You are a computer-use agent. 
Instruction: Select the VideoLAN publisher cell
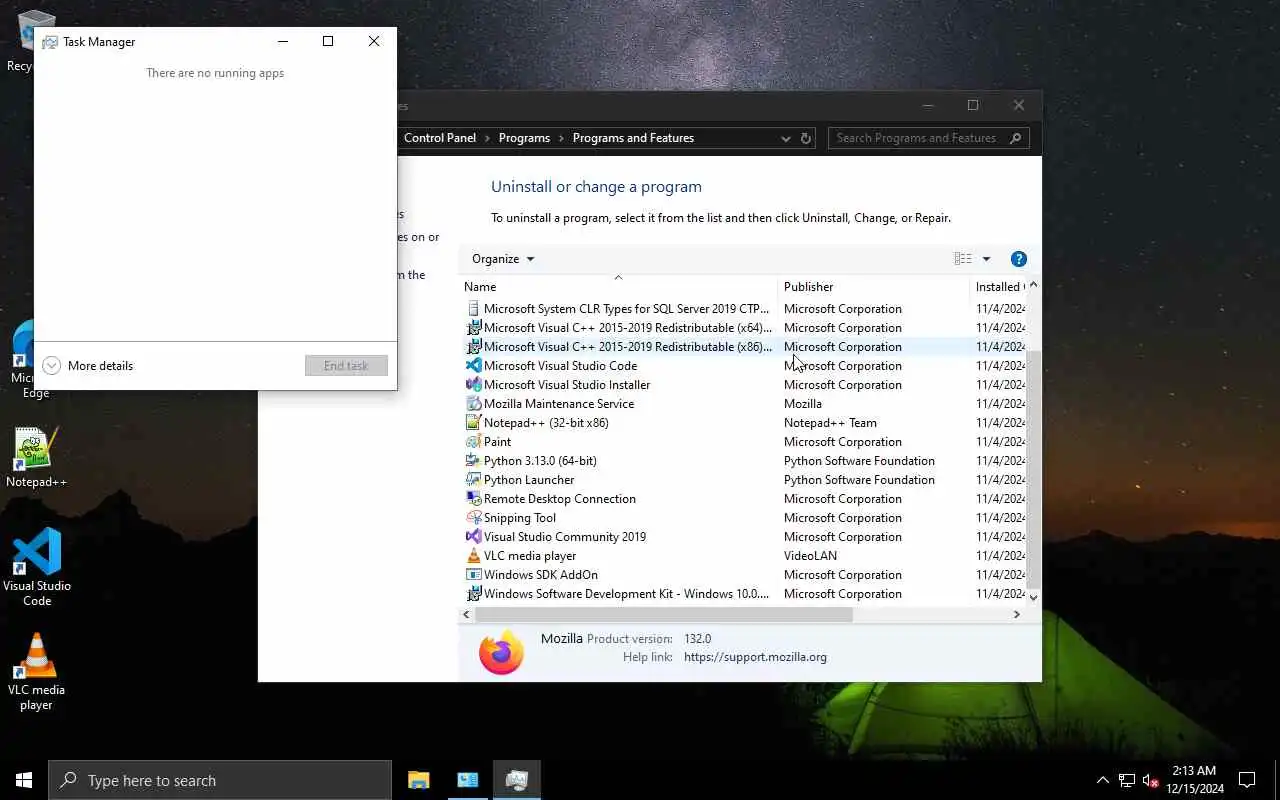click(811, 556)
